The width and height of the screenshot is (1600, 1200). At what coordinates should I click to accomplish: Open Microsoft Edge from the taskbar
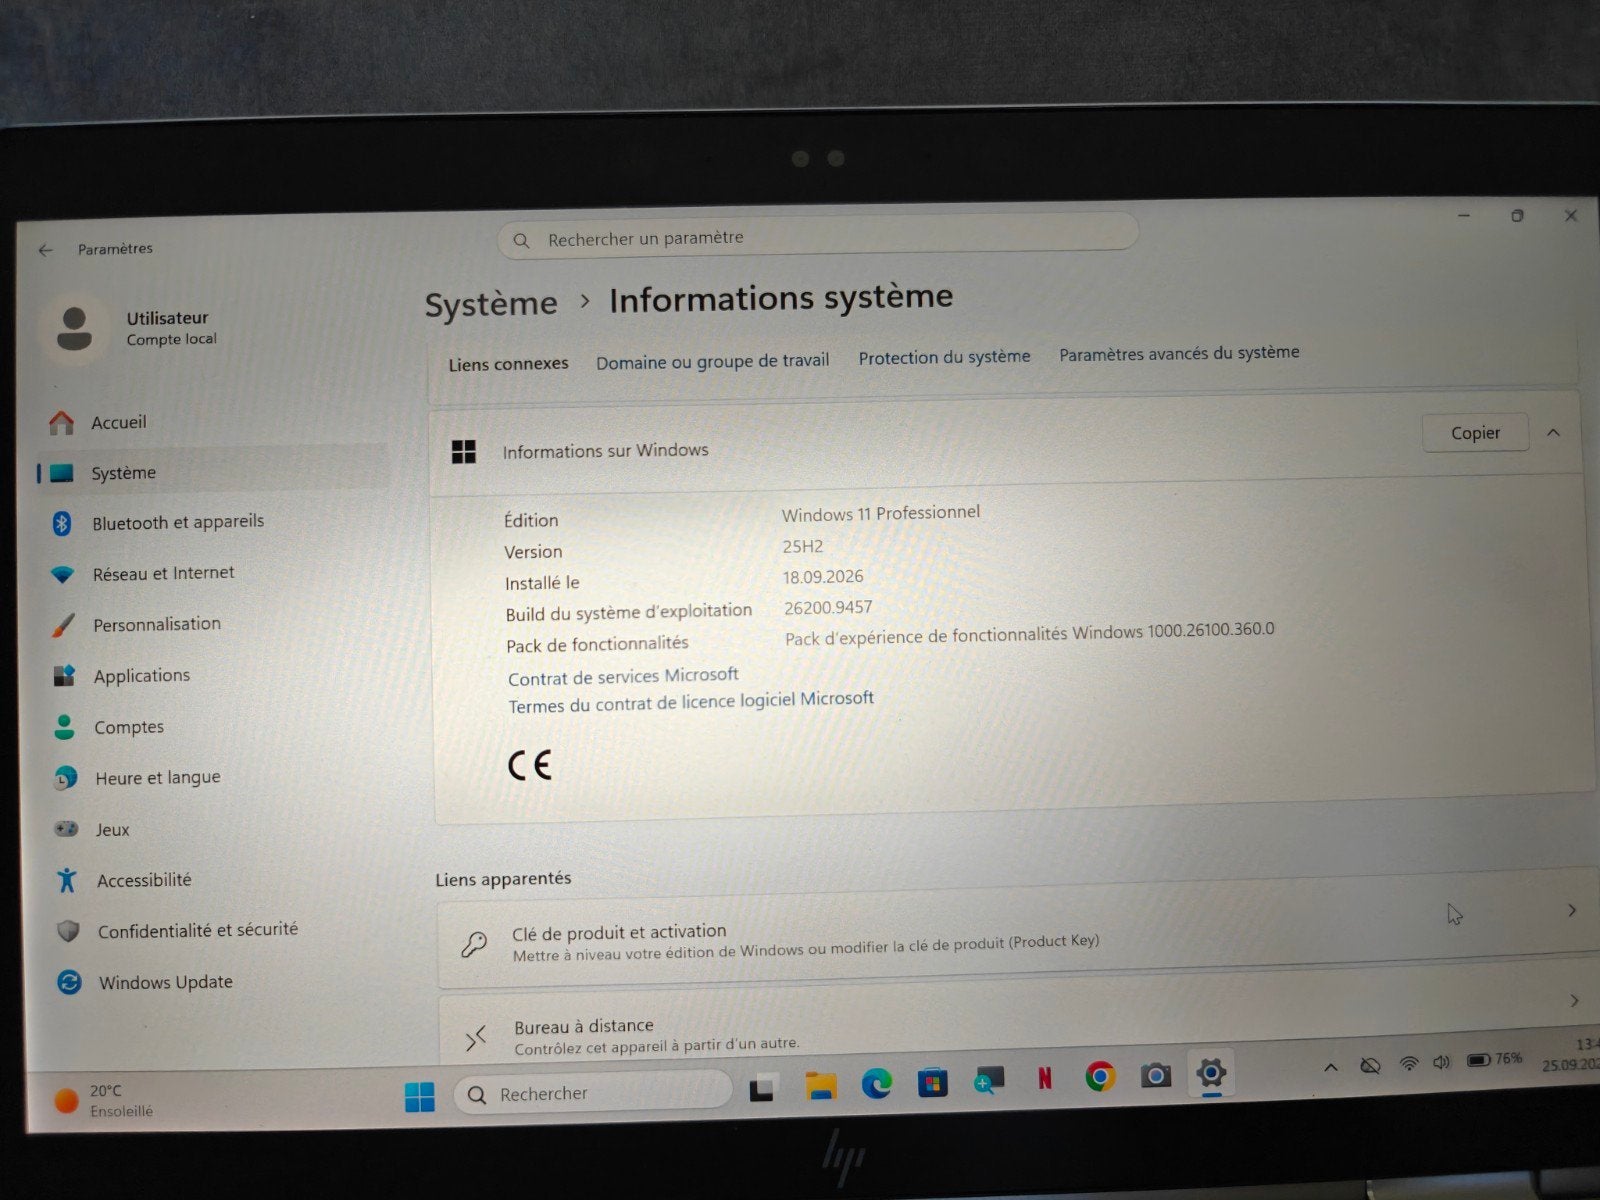(x=877, y=1083)
